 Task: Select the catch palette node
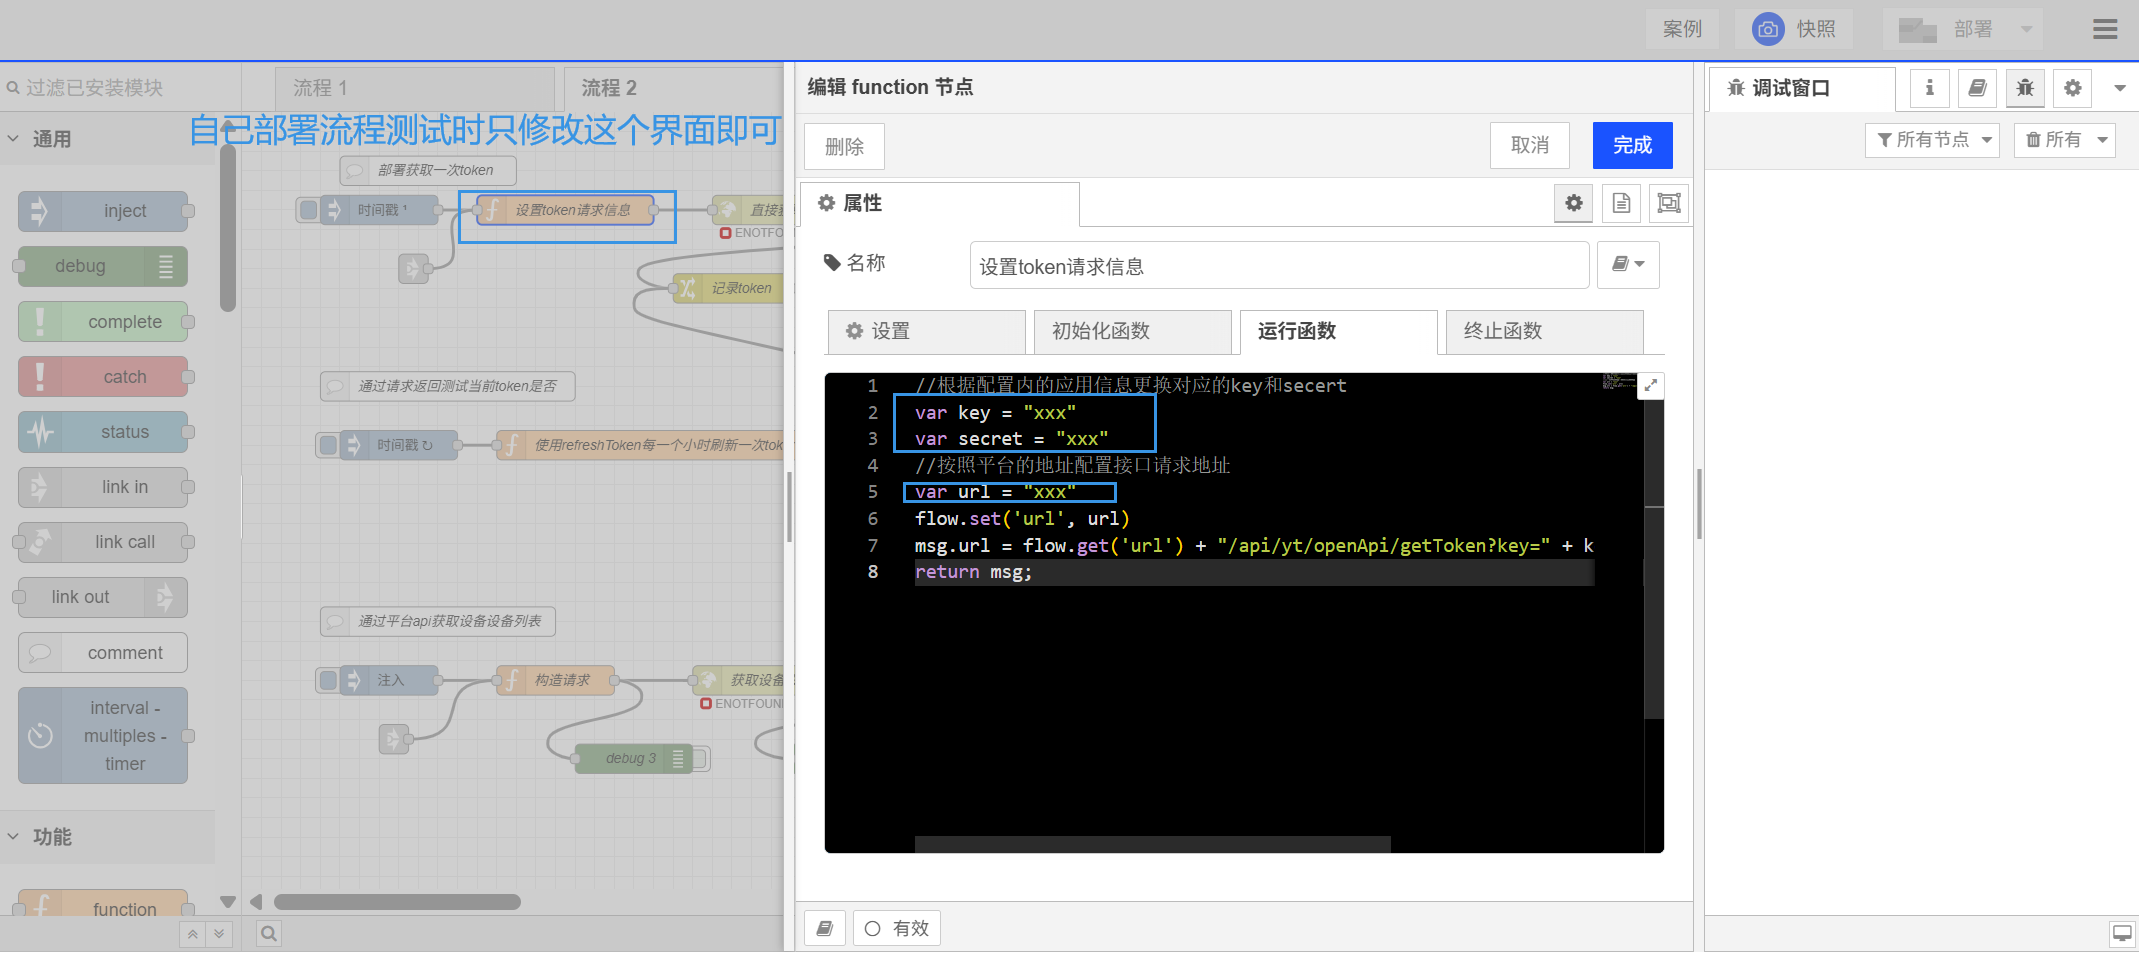pyautogui.click(x=103, y=377)
